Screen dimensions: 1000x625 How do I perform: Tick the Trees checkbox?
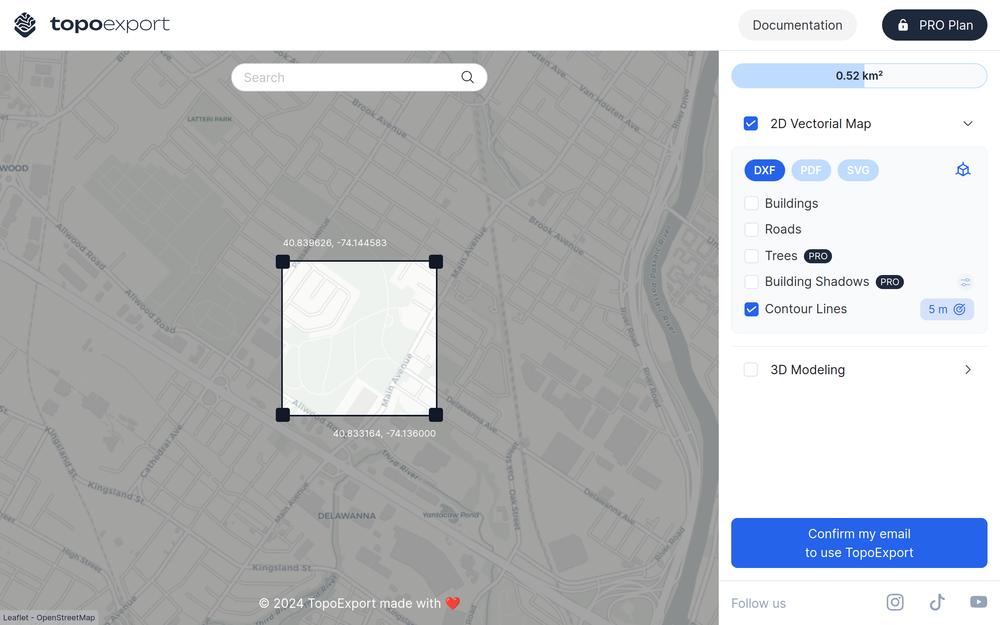coord(751,256)
